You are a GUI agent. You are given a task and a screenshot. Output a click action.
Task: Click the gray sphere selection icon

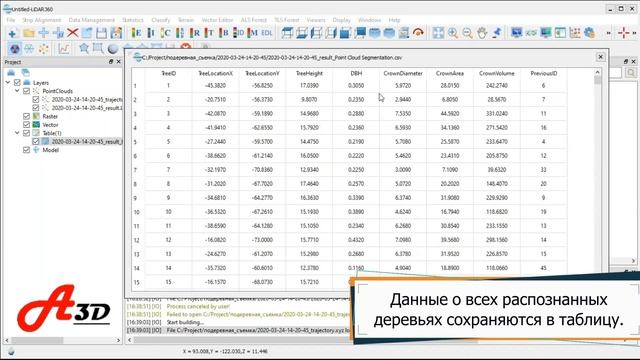coord(113,49)
